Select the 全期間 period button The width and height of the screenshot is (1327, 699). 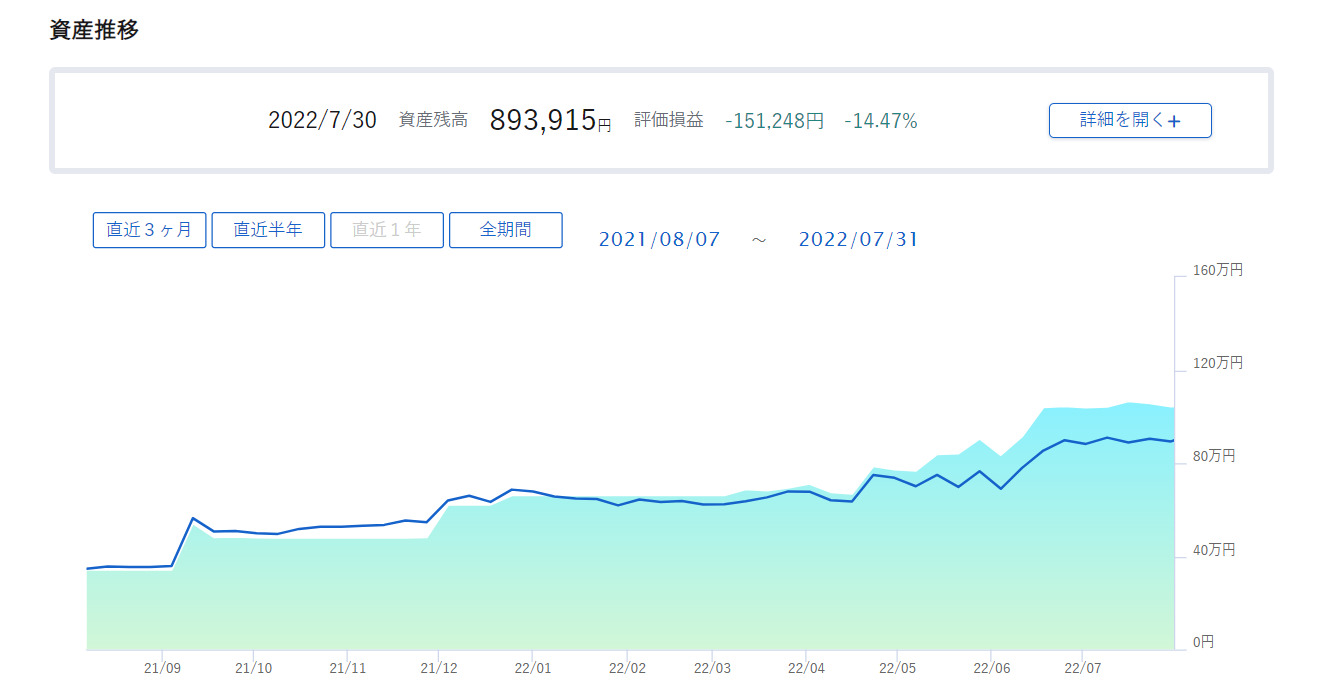point(506,230)
